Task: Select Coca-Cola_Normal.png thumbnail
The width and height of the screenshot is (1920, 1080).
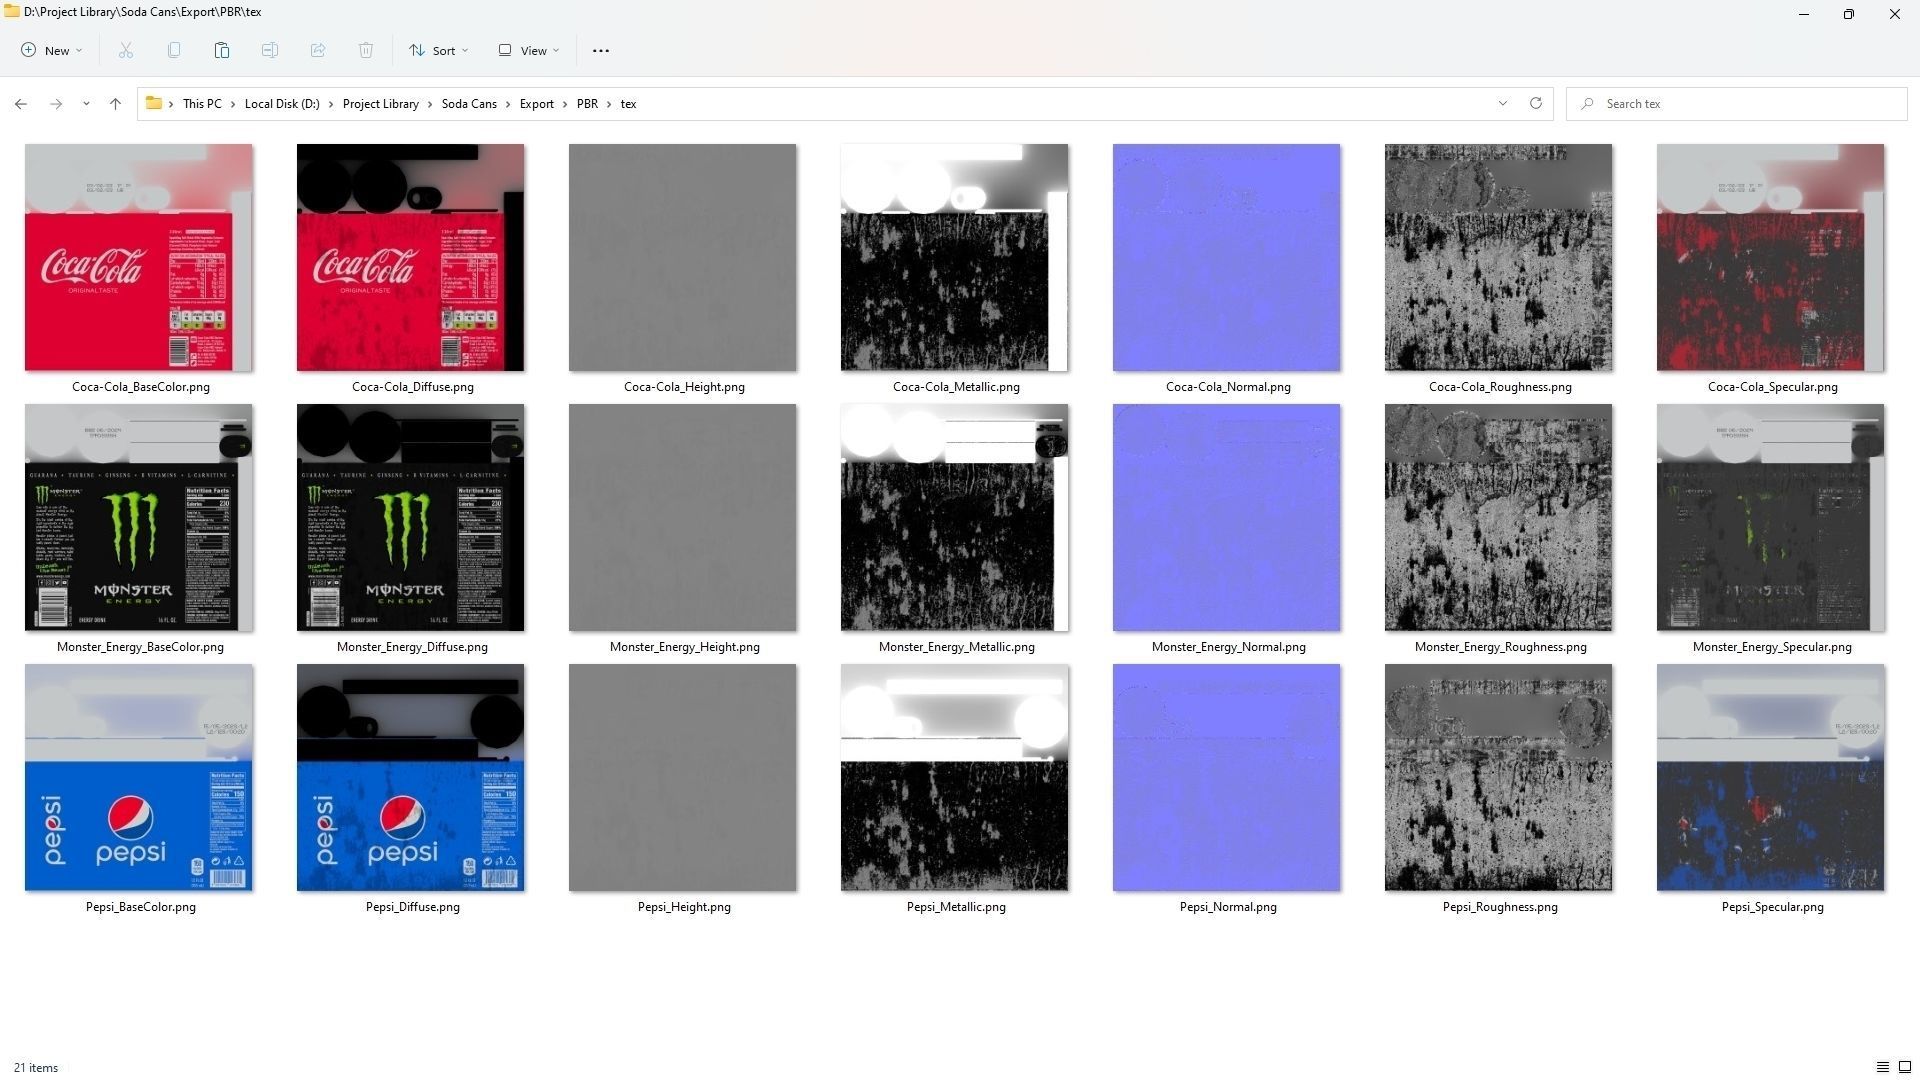Action: tap(1226, 257)
